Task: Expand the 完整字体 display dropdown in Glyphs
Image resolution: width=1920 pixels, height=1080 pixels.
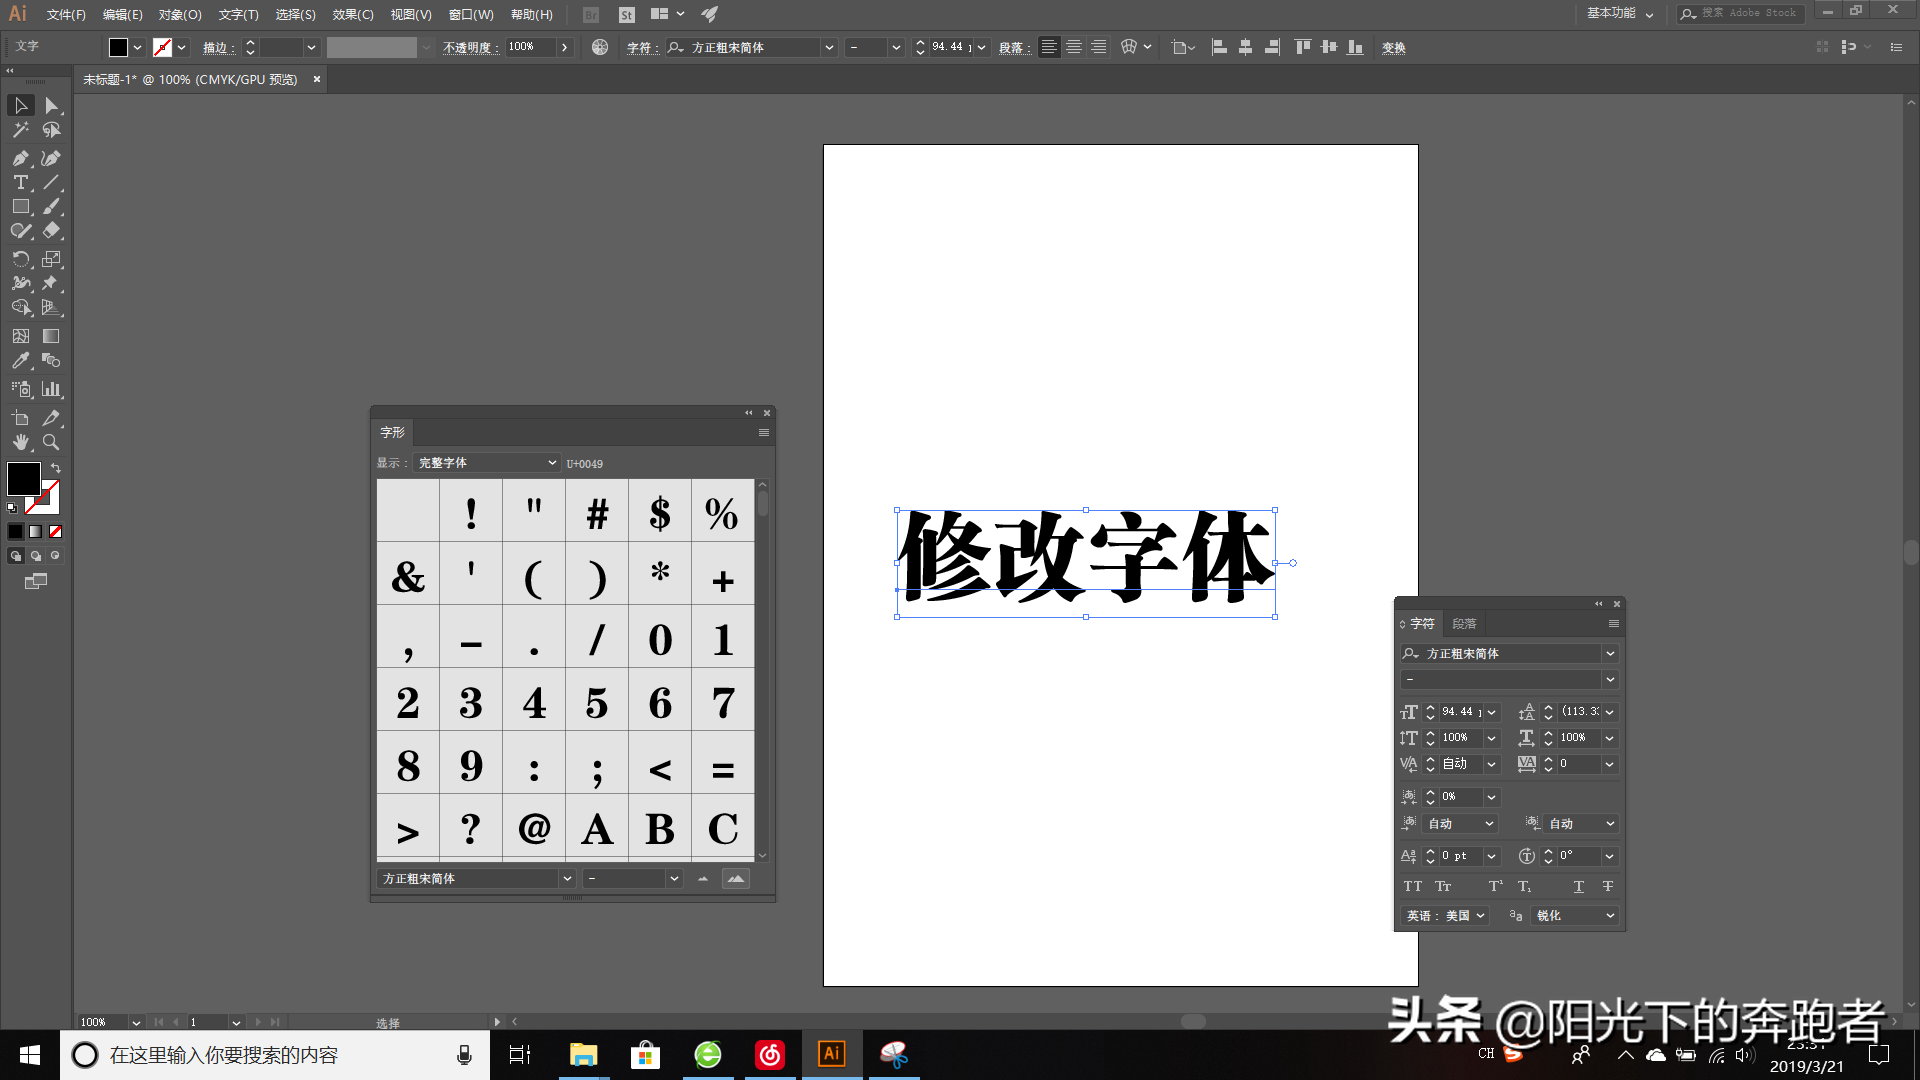Action: (x=487, y=463)
